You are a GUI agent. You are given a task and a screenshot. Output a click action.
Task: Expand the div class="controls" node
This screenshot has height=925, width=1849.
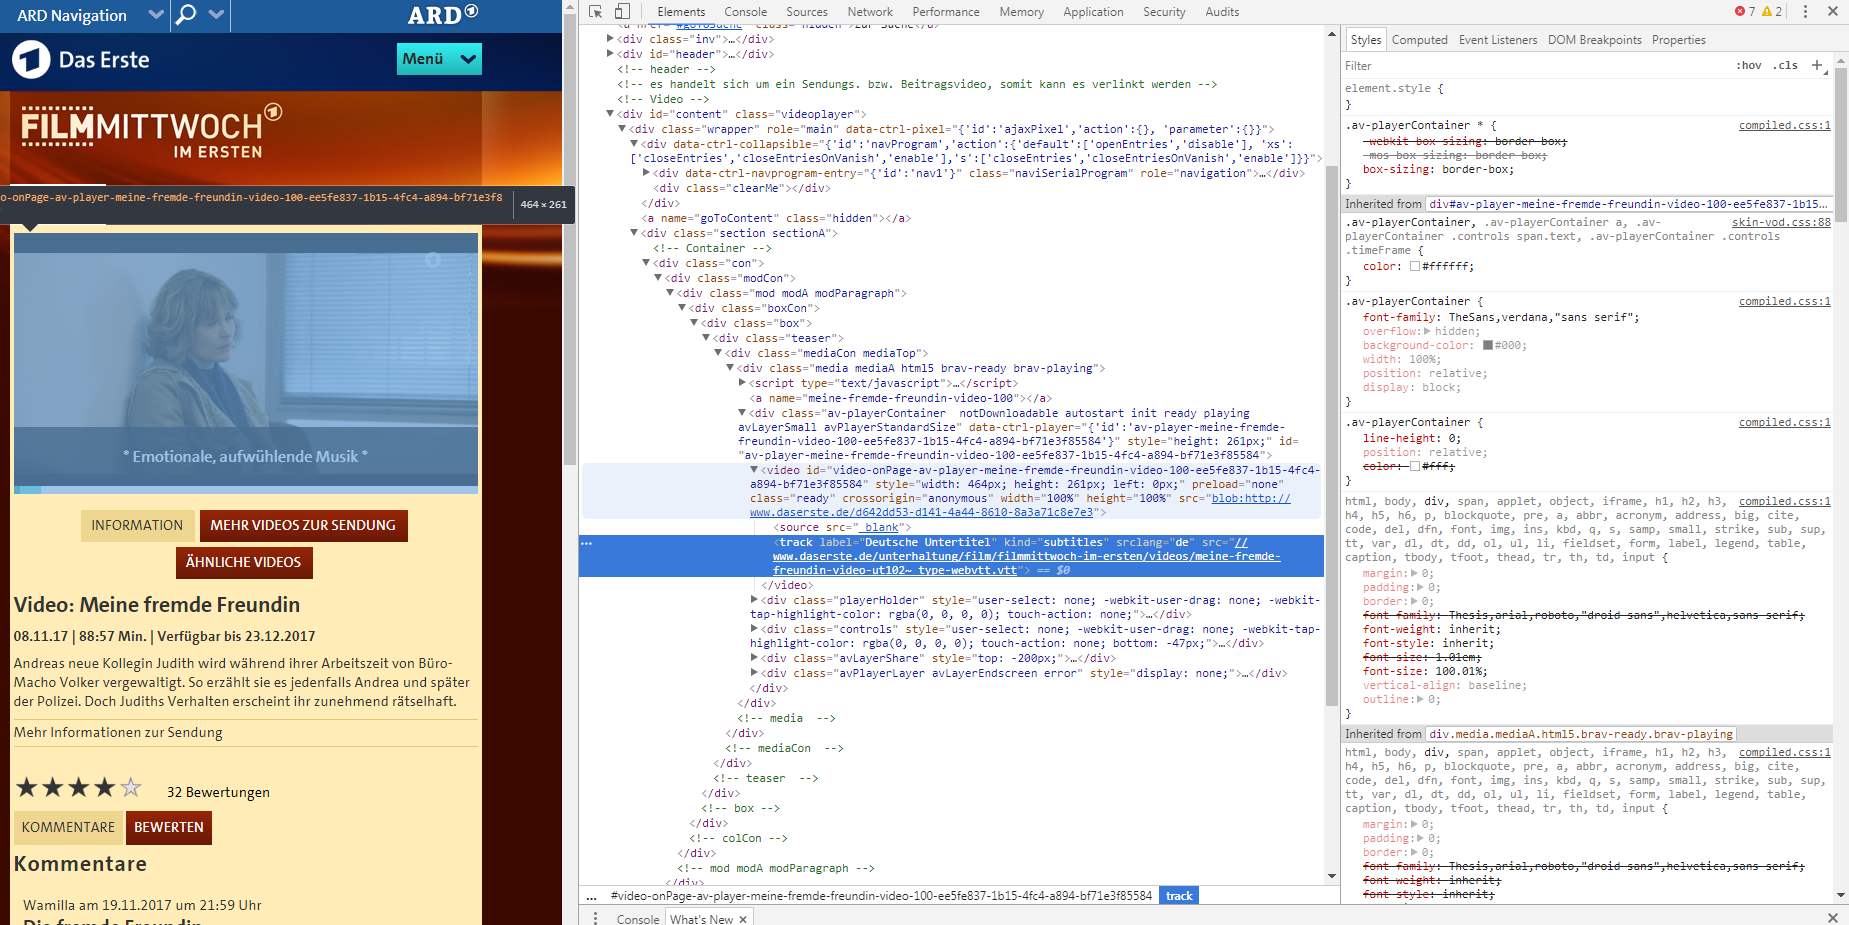point(754,629)
